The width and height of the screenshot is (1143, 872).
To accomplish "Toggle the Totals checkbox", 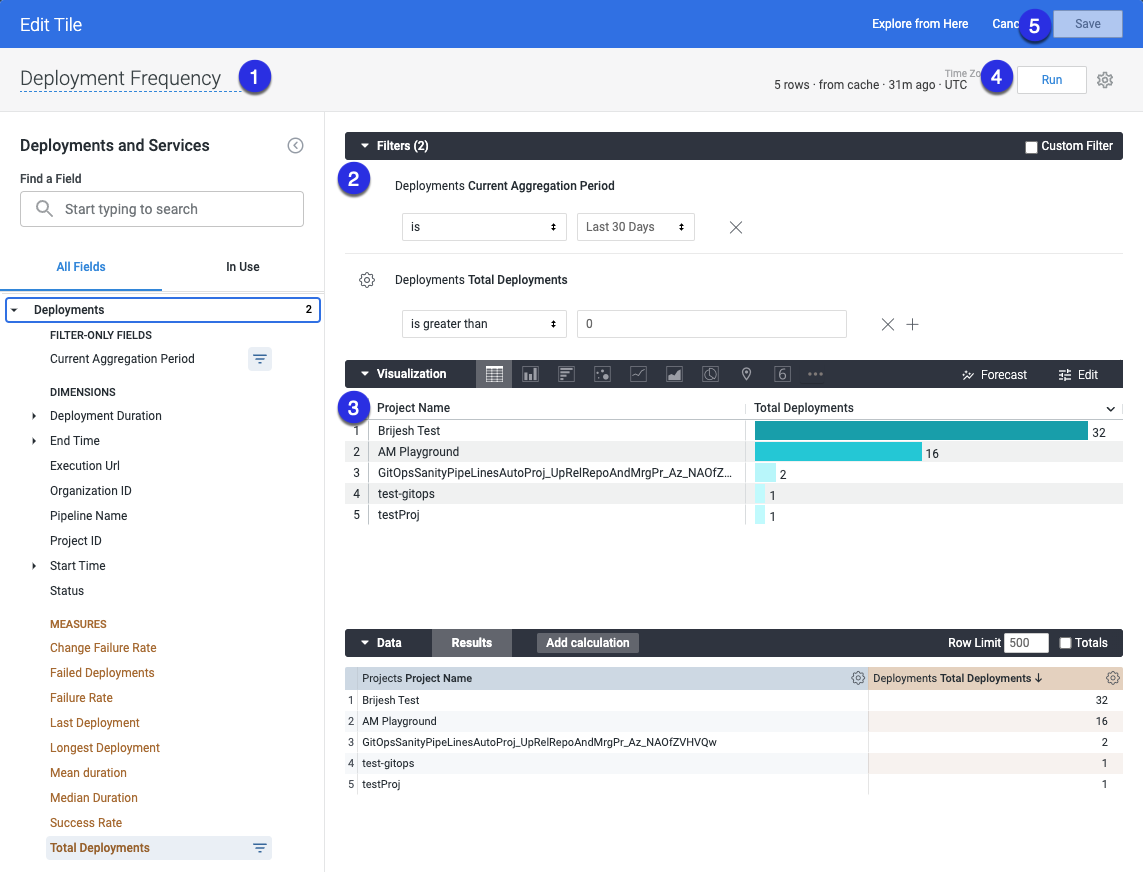I will pos(1065,643).
